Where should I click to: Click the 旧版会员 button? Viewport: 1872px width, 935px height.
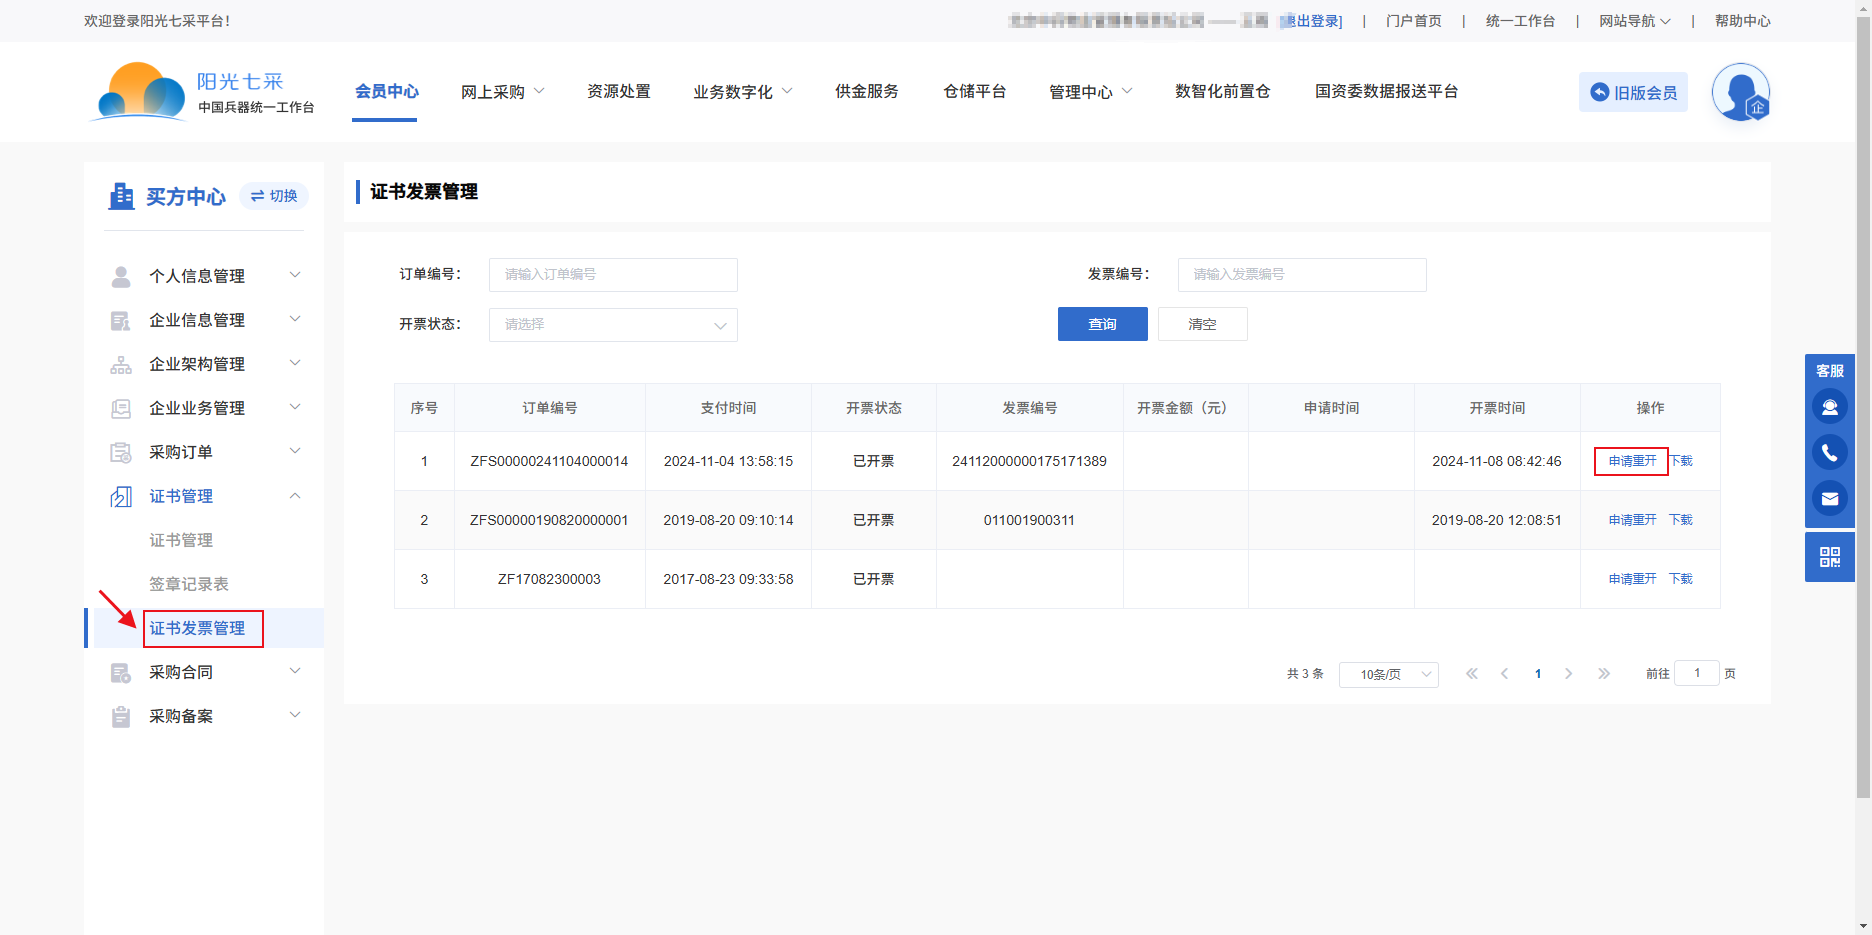[x=1633, y=93]
